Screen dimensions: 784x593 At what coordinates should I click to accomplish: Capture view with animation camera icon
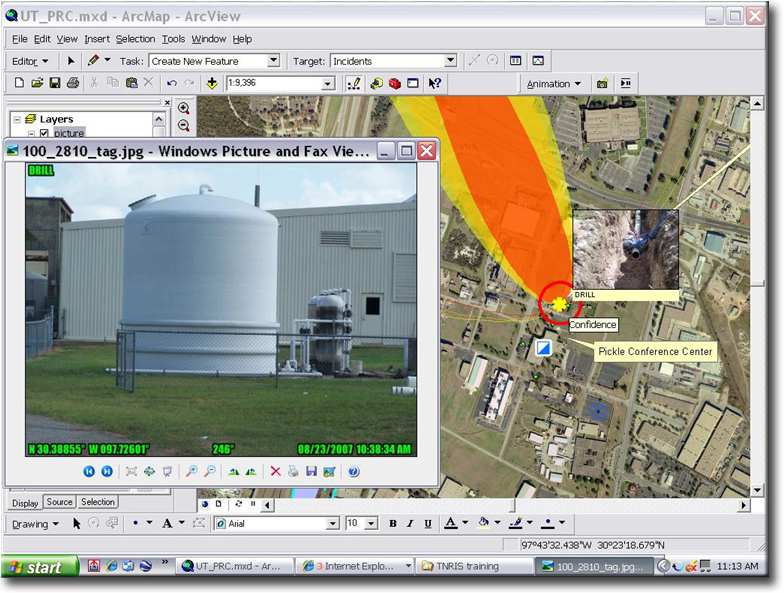click(x=602, y=84)
